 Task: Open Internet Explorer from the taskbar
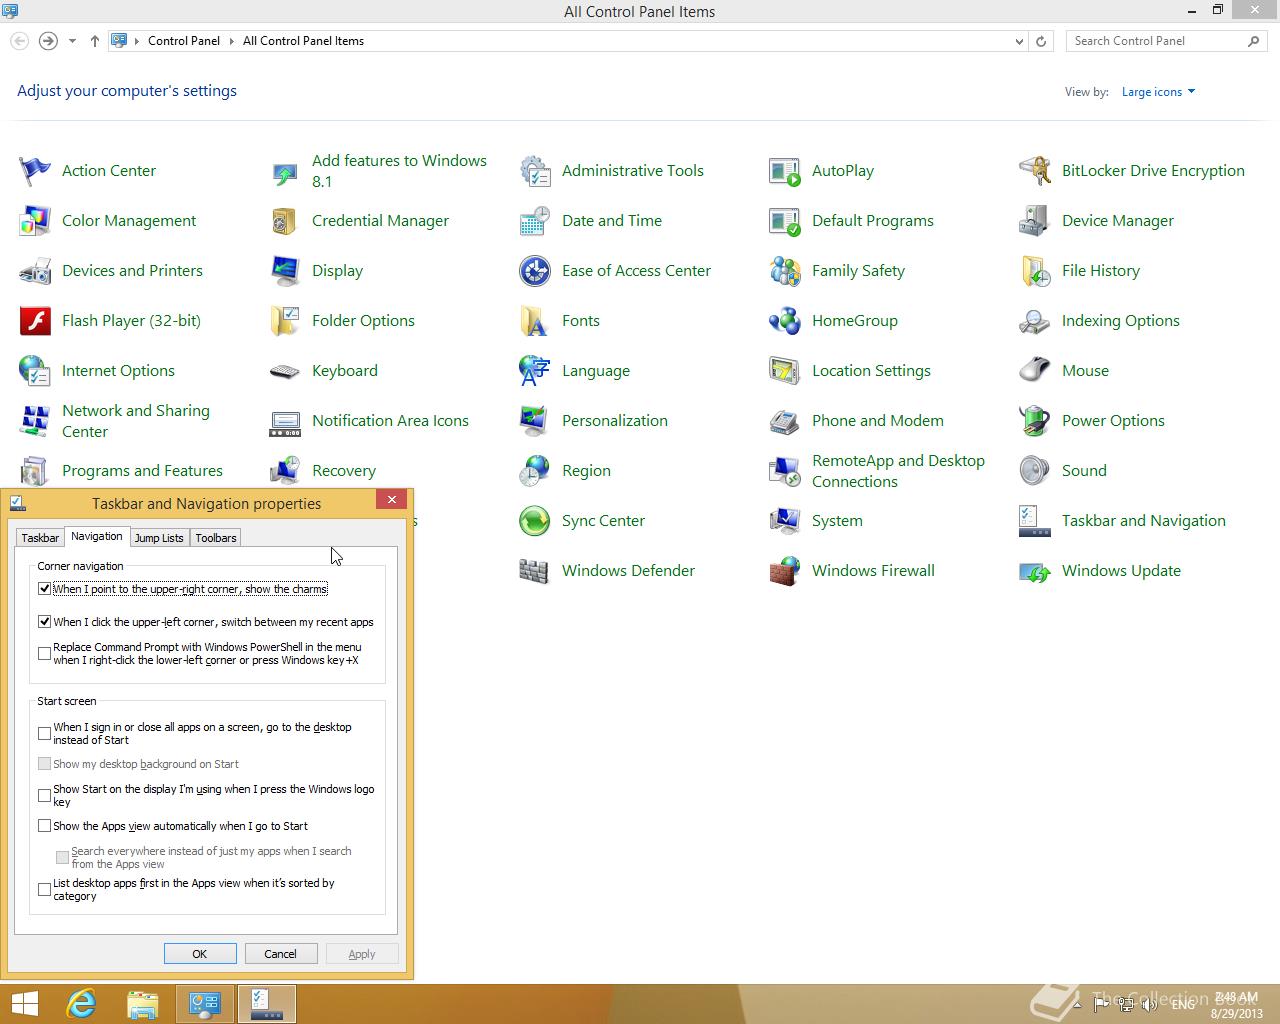coord(81,1003)
